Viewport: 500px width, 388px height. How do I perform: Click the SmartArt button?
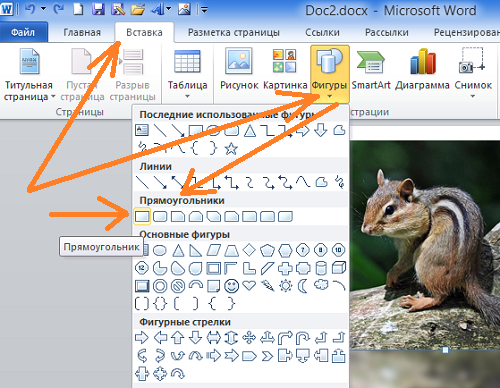[x=371, y=70]
